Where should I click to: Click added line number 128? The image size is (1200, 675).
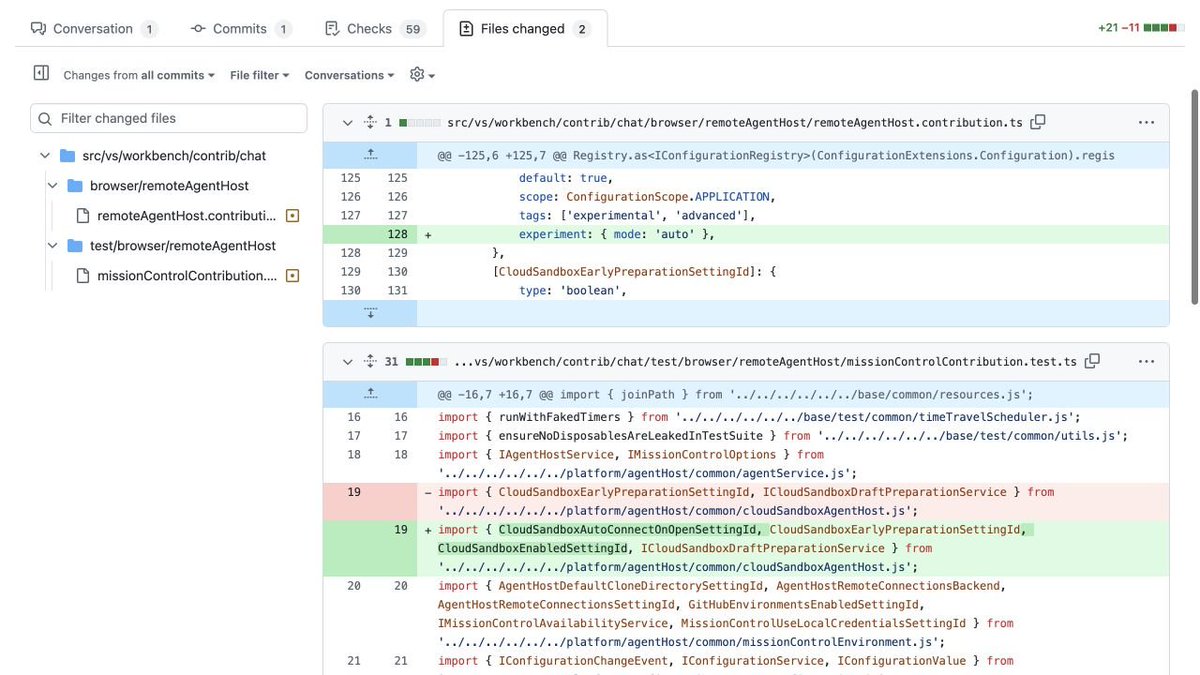pos(398,234)
